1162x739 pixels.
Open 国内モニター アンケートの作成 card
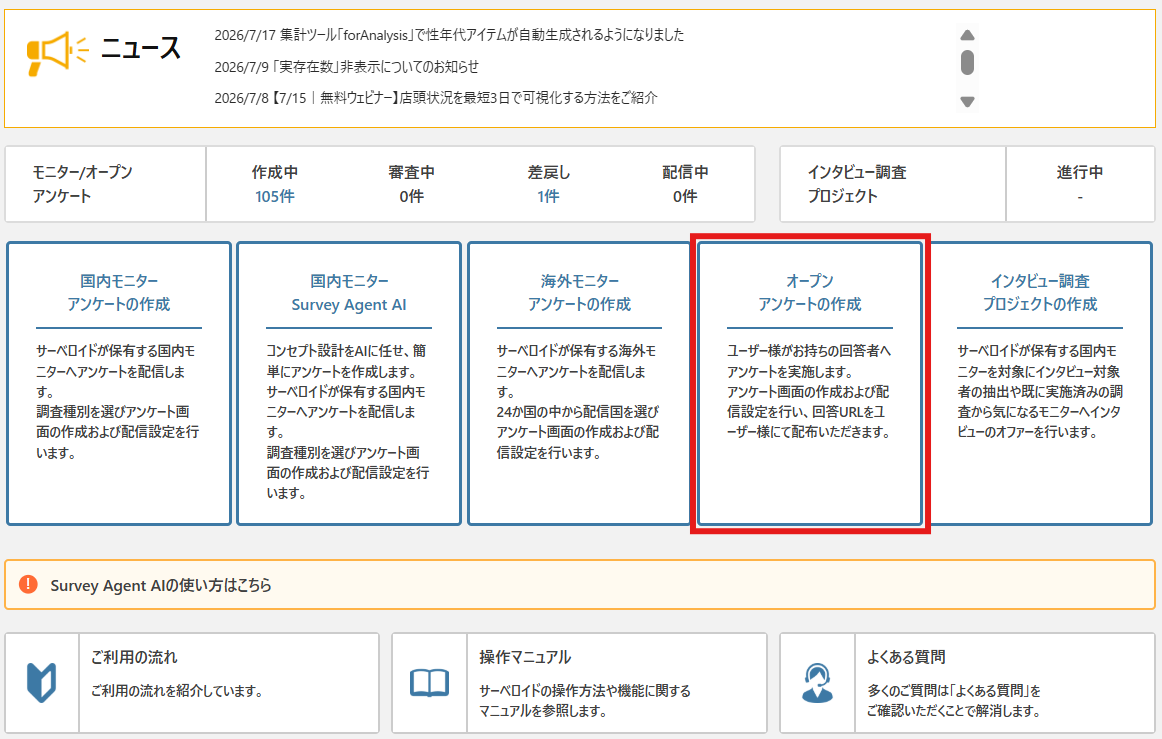pyautogui.click(x=119, y=383)
